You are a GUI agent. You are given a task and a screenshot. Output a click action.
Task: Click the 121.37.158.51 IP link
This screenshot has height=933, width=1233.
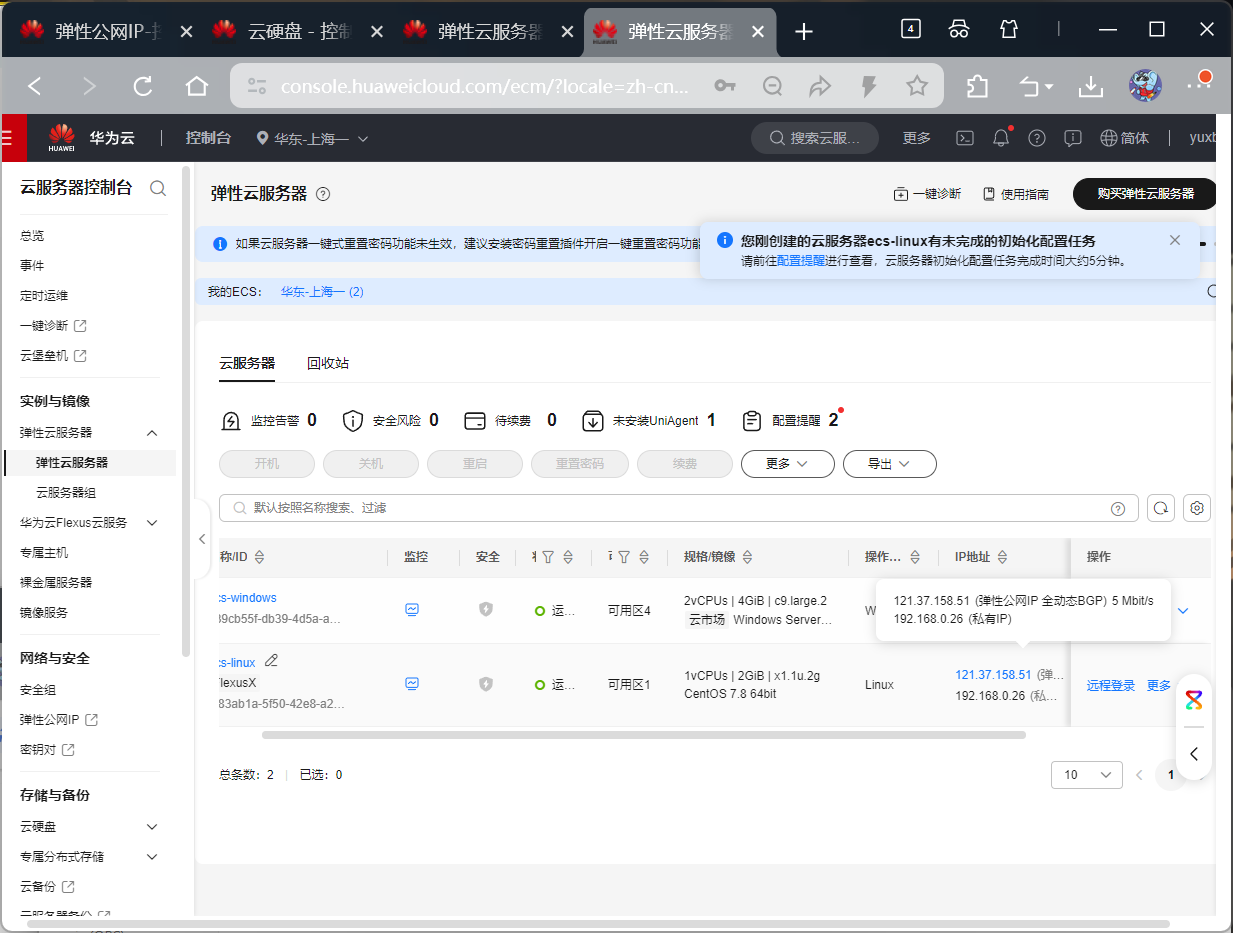(993, 675)
